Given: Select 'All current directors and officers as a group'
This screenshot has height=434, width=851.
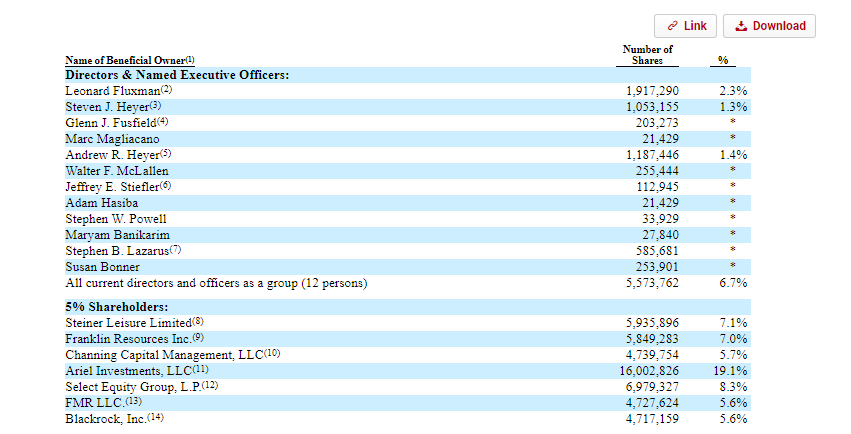Looking at the screenshot, I should coord(181,283).
